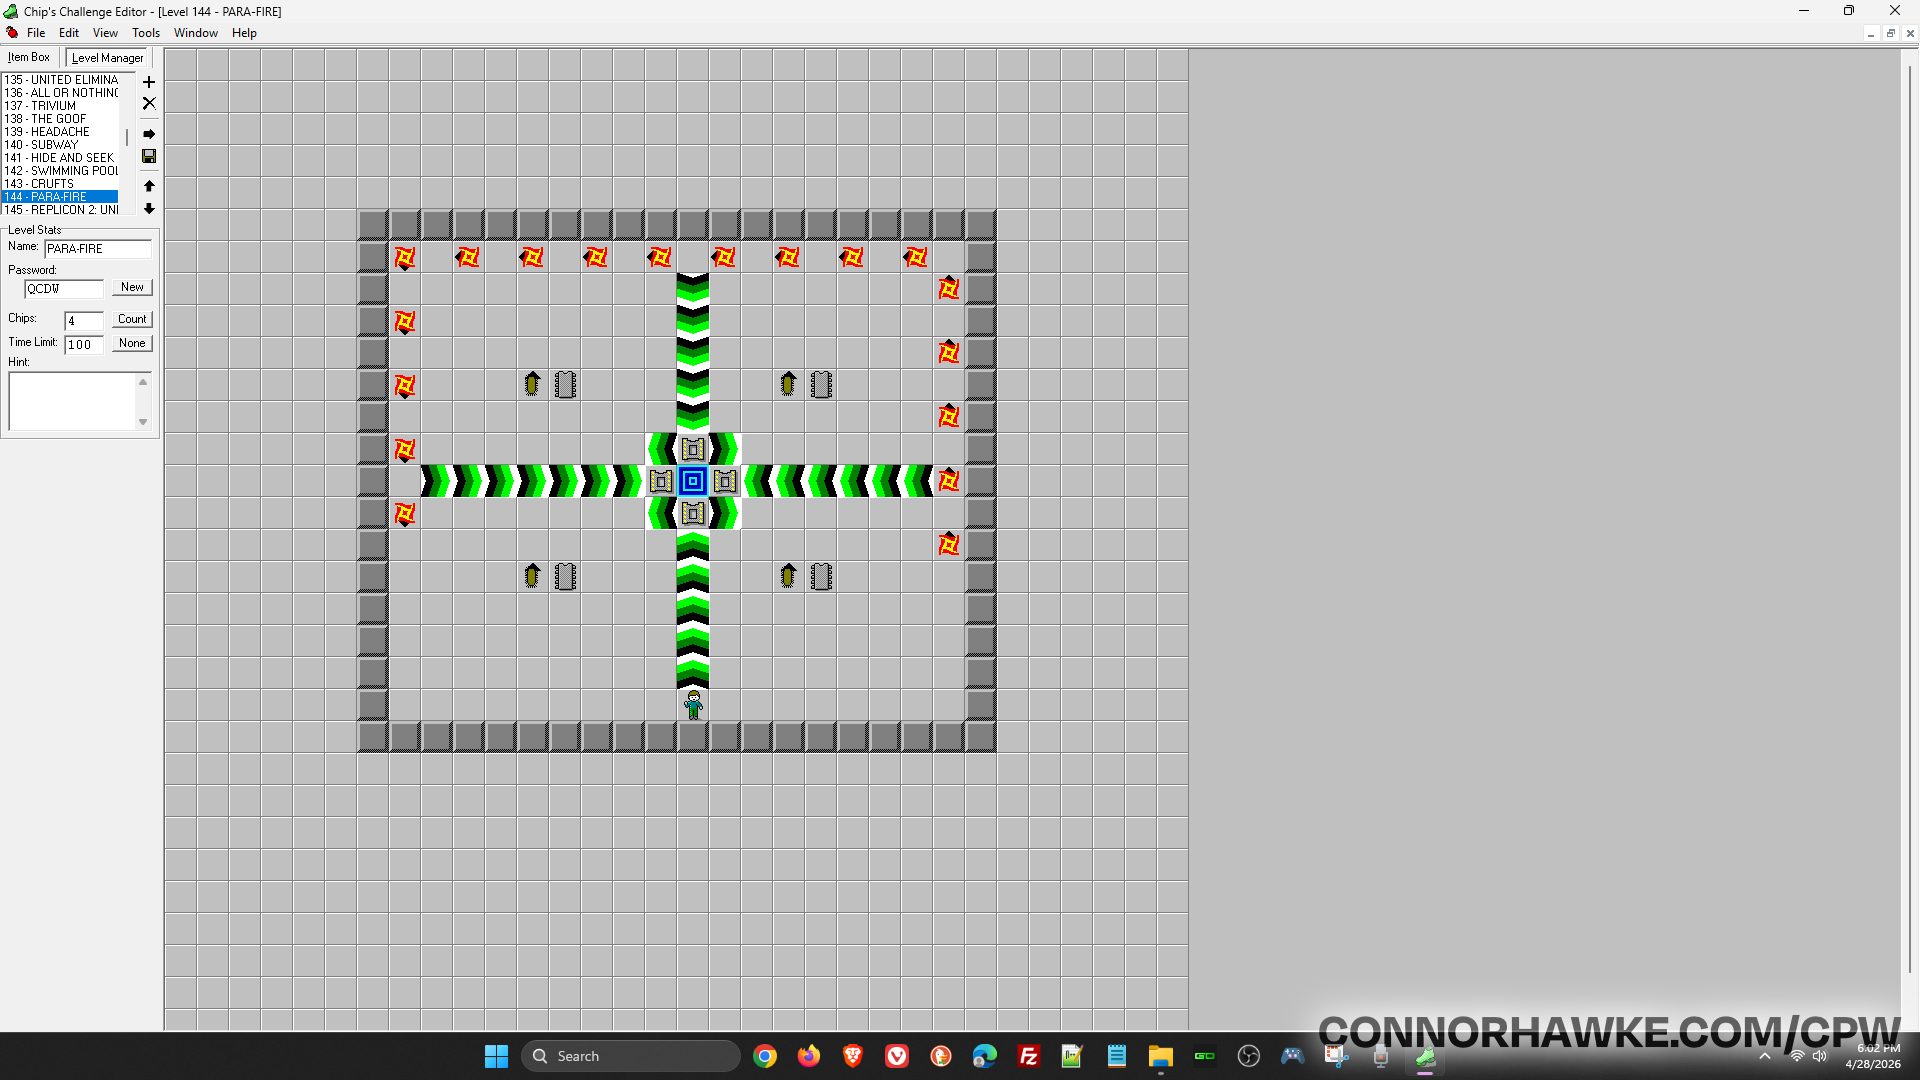Switch to the Level Manager tab
This screenshot has height=1080, width=1920.
107,58
